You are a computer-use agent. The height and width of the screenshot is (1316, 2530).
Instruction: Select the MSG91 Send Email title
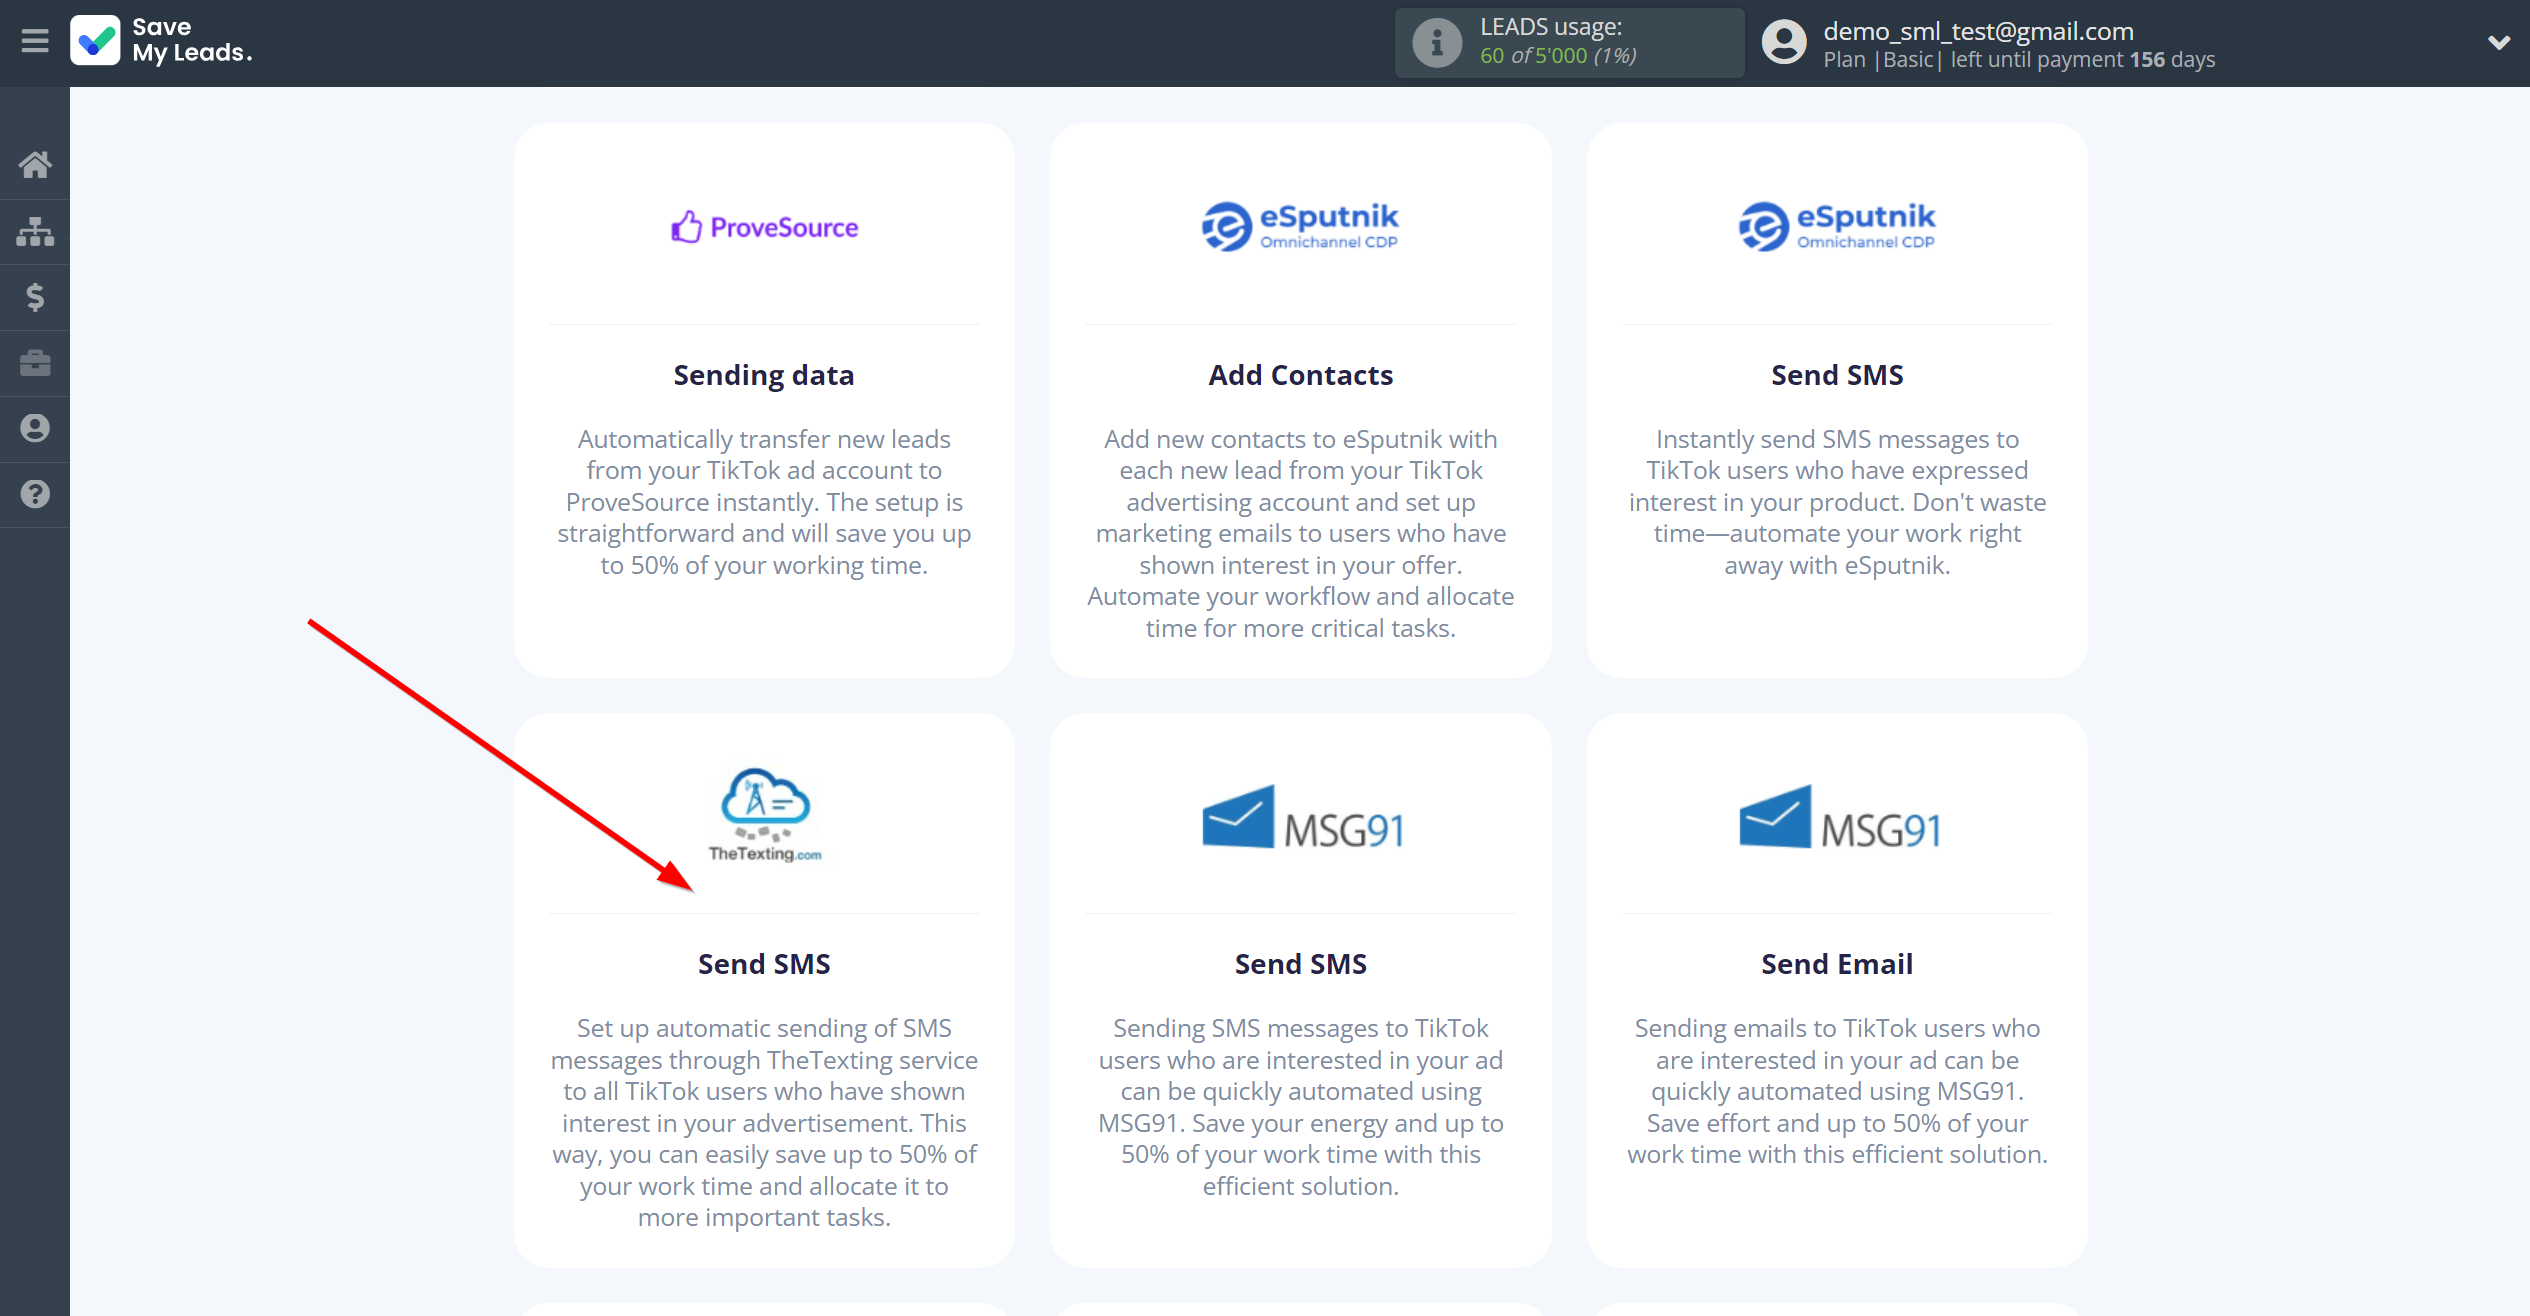click(1837, 964)
